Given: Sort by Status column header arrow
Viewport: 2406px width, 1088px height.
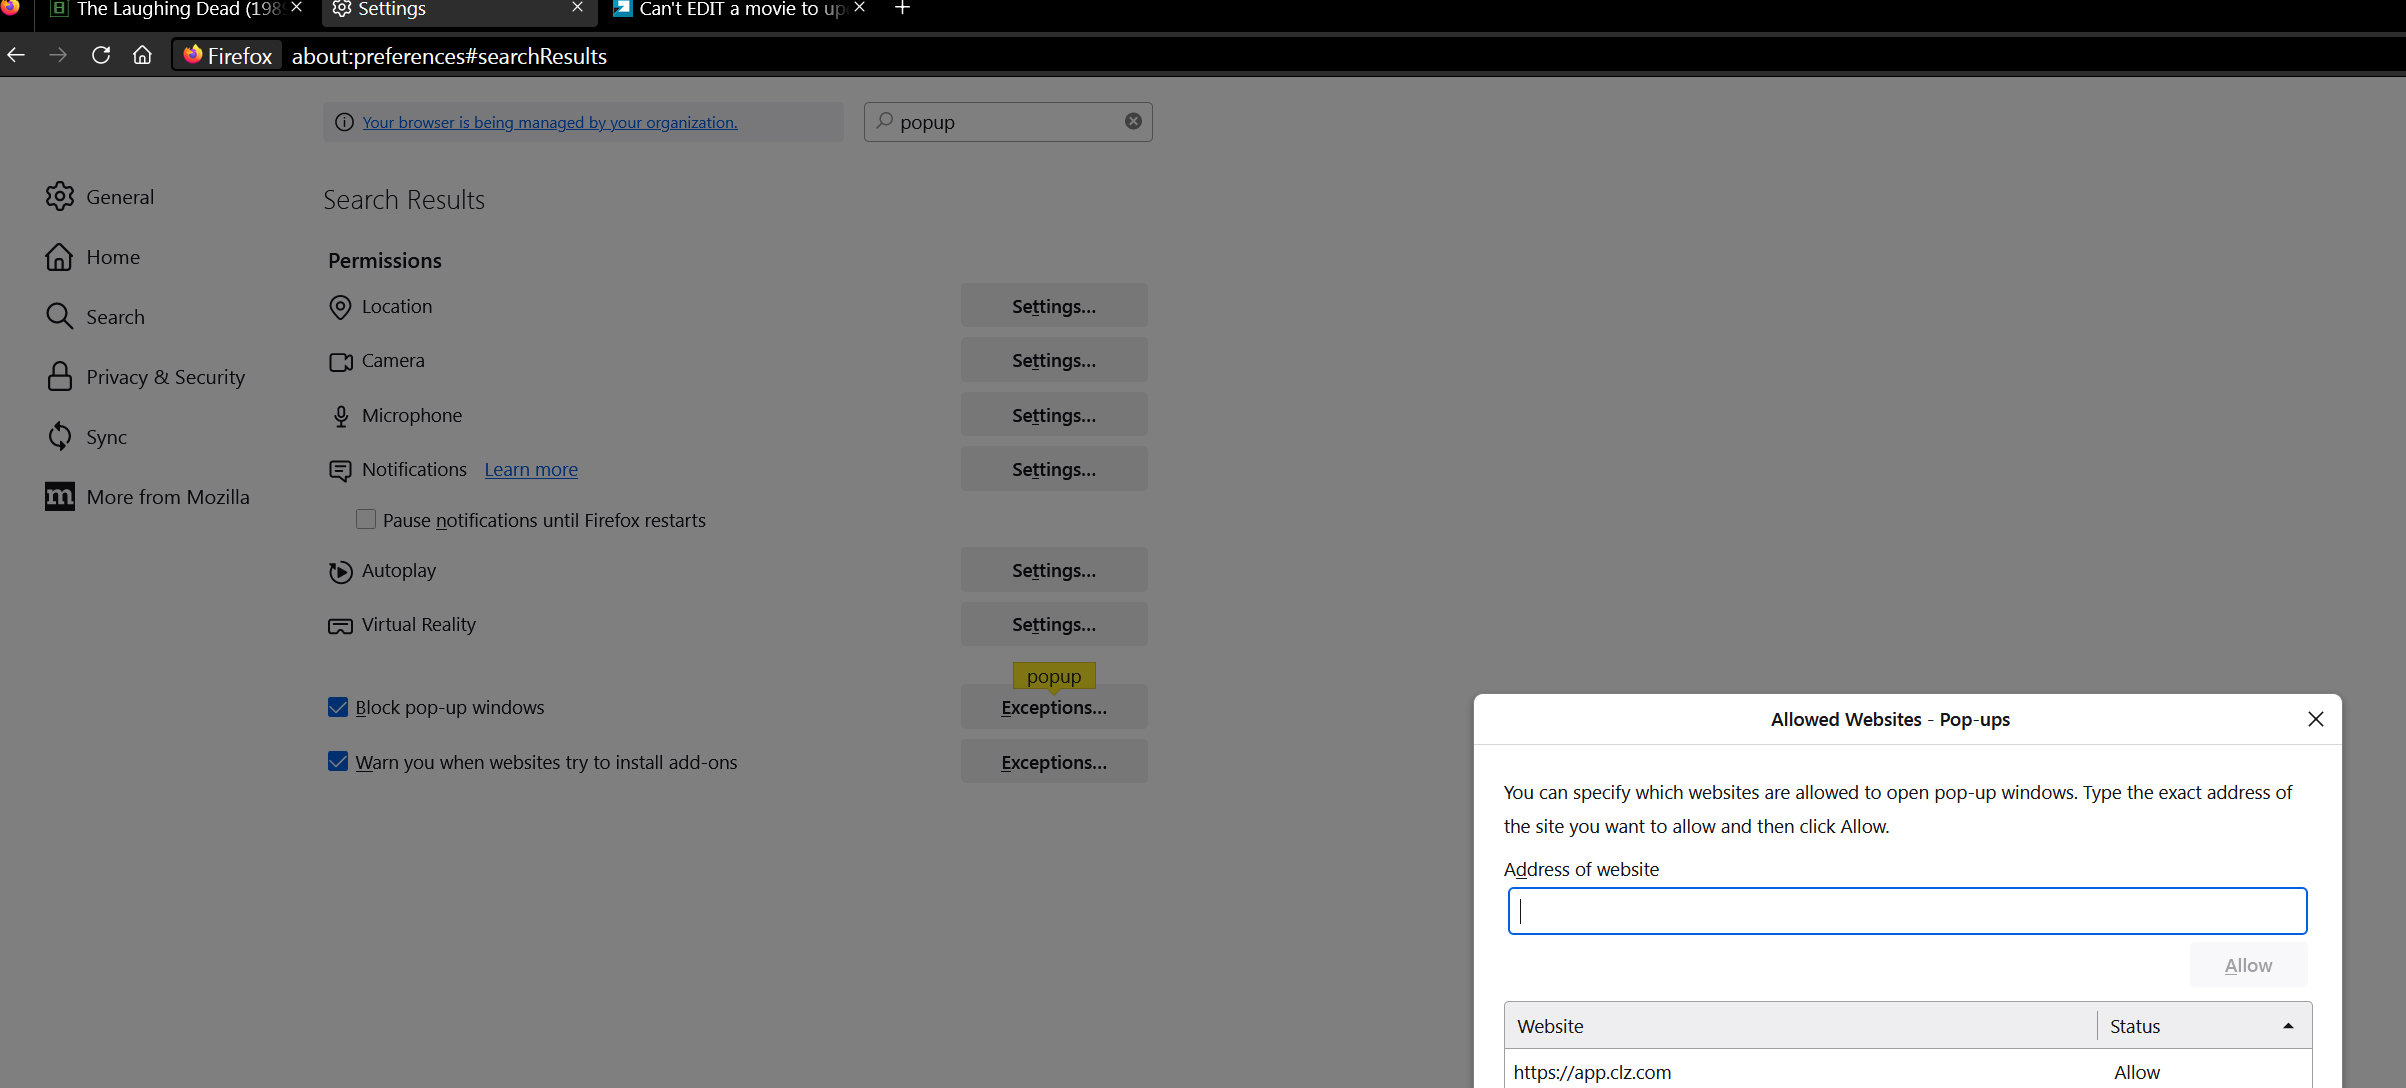Looking at the screenshot, I should point(2287,1026).
